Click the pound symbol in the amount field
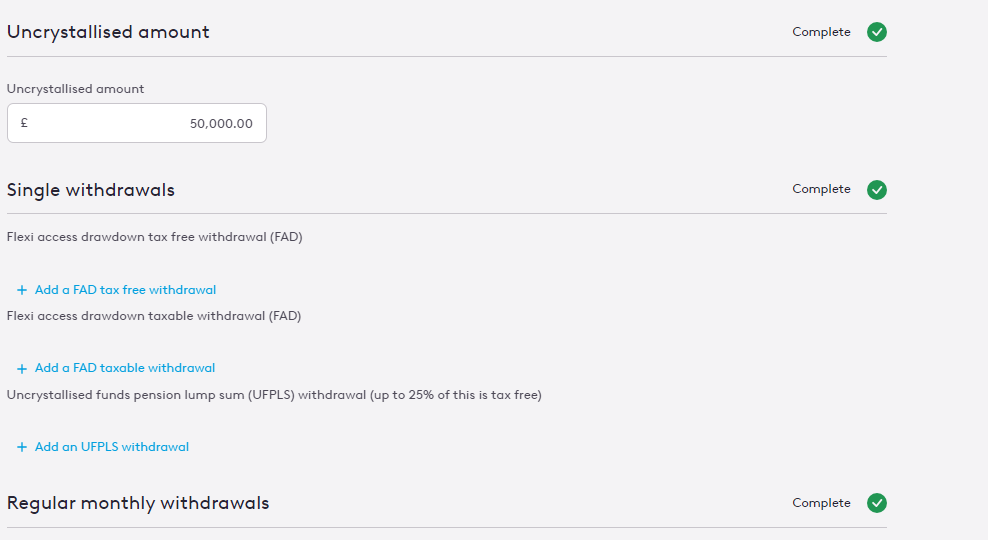Image resolution: width=988 pixels, height=540 pixels. [x=24, y=123]
